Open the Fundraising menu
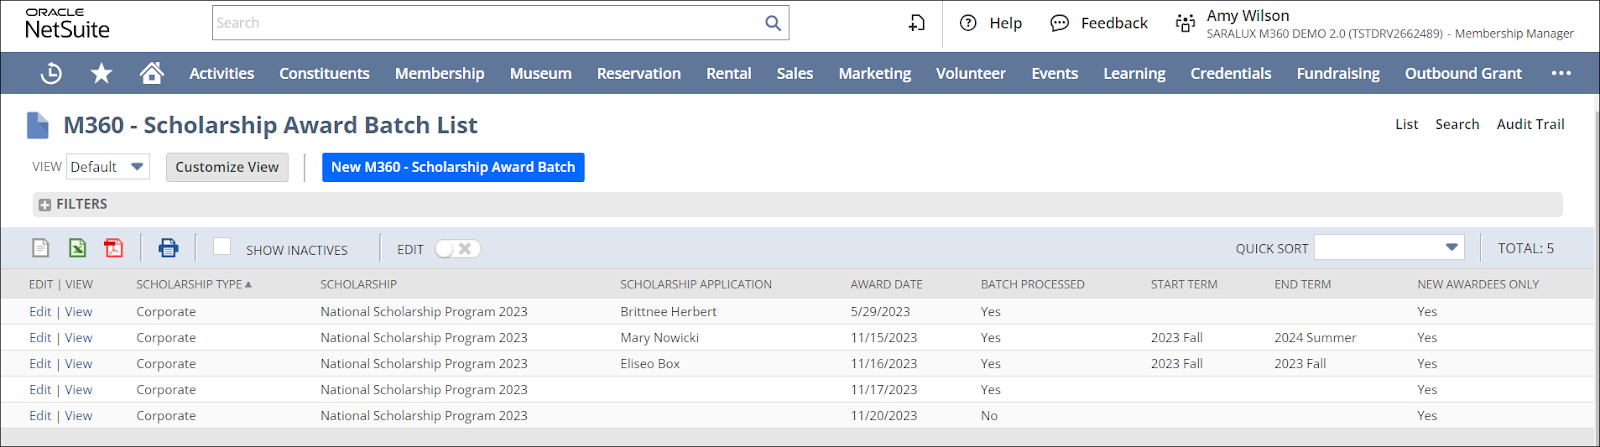This screenshot has width=1600, height=447. (x=1337, y=73)
